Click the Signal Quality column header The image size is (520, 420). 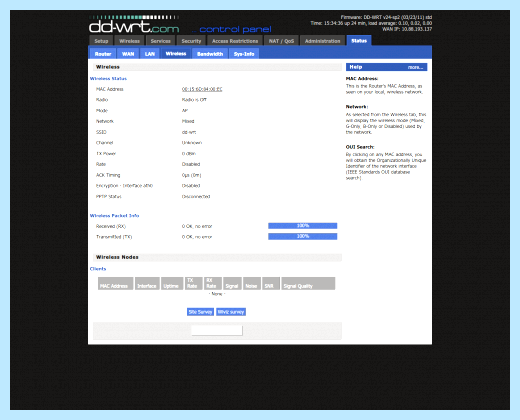pos(308,283)
